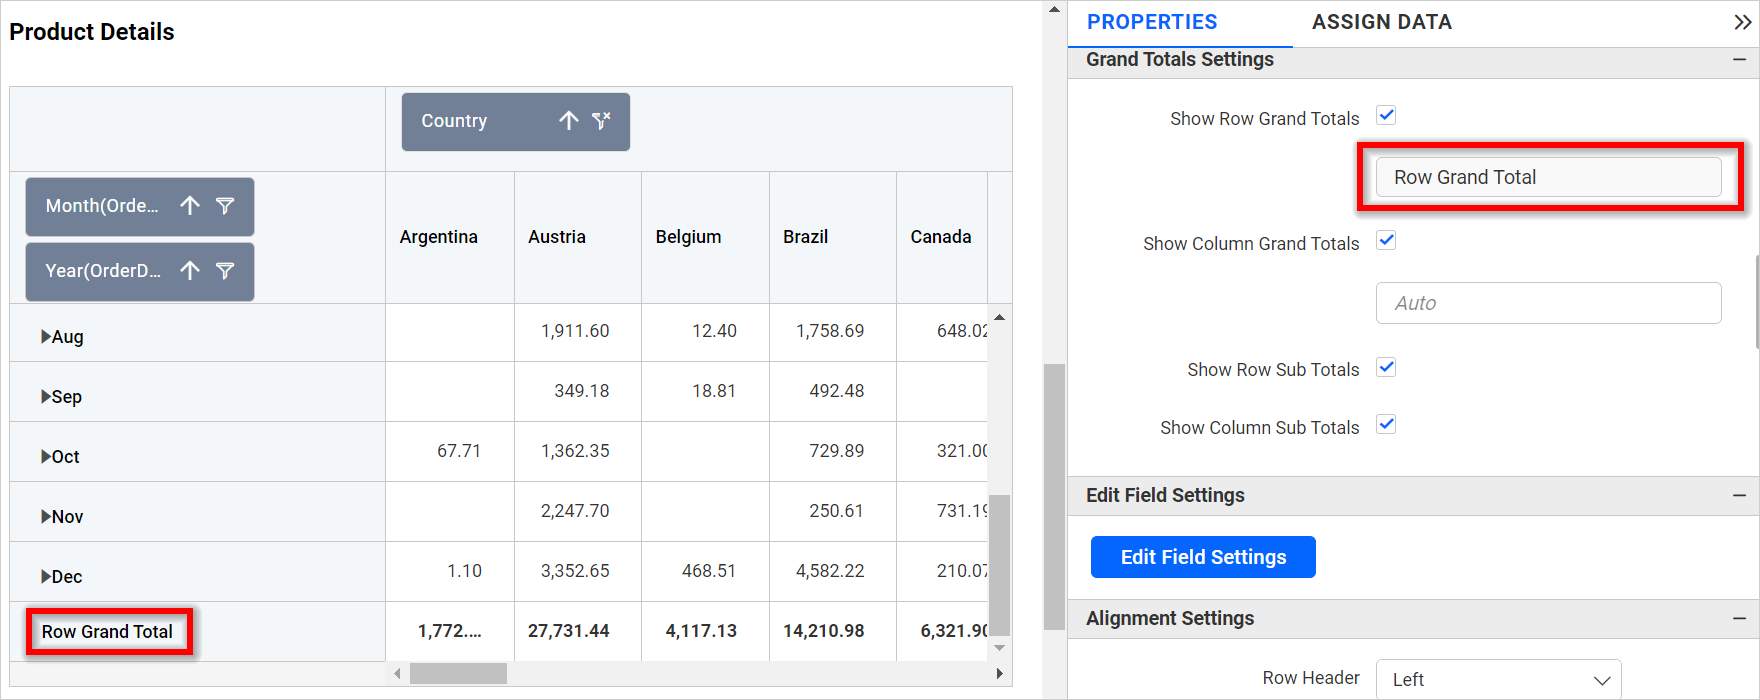This screenshot has width=1760, height=700.
Task: Sort the Month(OrderDate) field arrow
Action: click(x=190, y=206)
